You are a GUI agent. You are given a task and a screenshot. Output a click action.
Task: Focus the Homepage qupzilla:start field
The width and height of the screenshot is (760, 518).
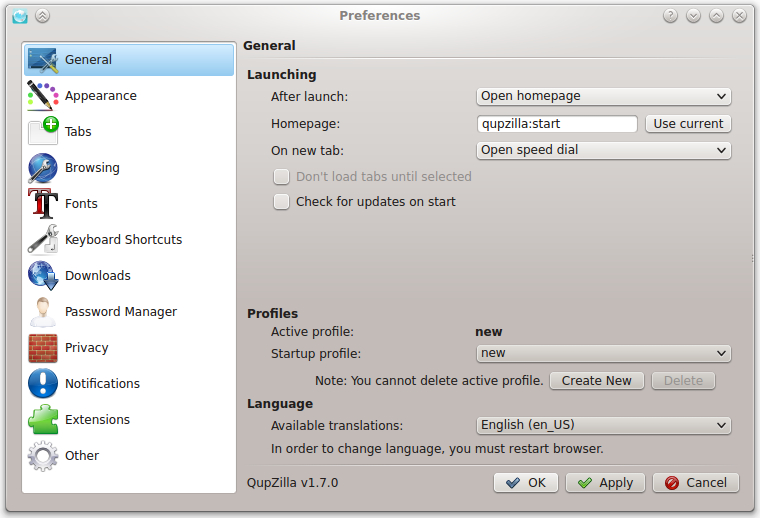(557, 124)
